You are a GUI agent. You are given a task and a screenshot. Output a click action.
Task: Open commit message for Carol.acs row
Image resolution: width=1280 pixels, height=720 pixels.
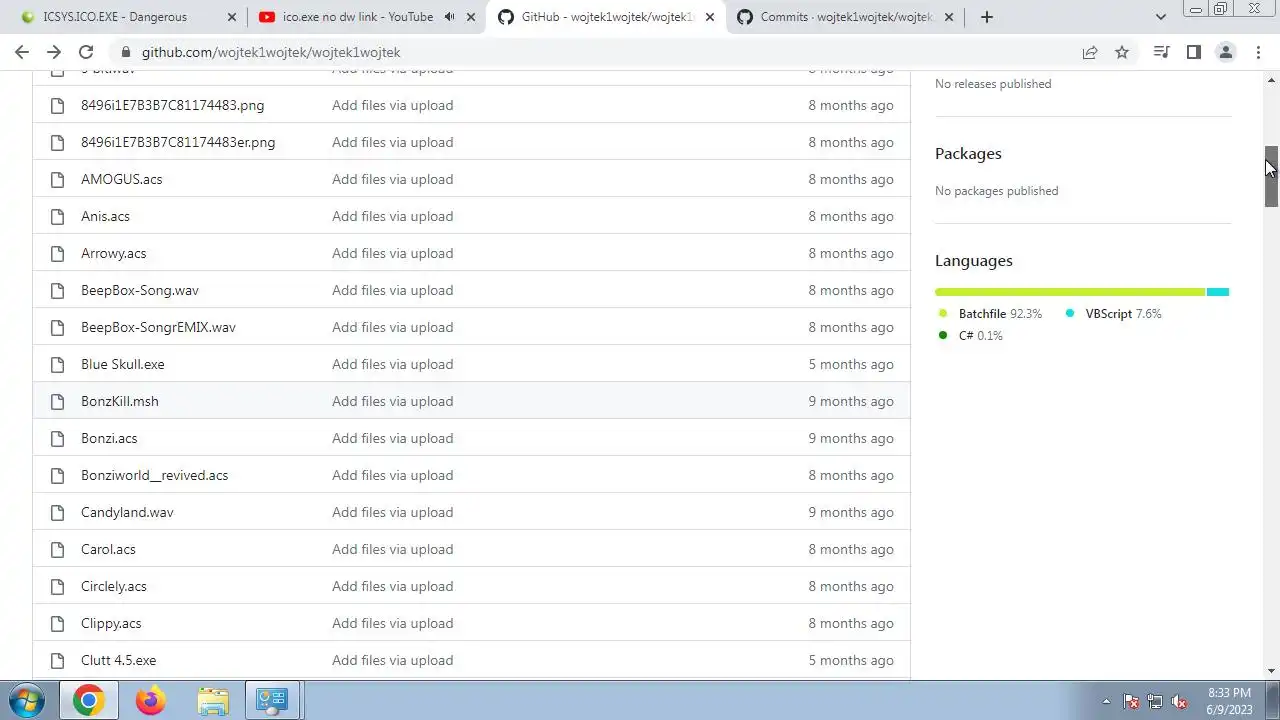tap(392, 549)
